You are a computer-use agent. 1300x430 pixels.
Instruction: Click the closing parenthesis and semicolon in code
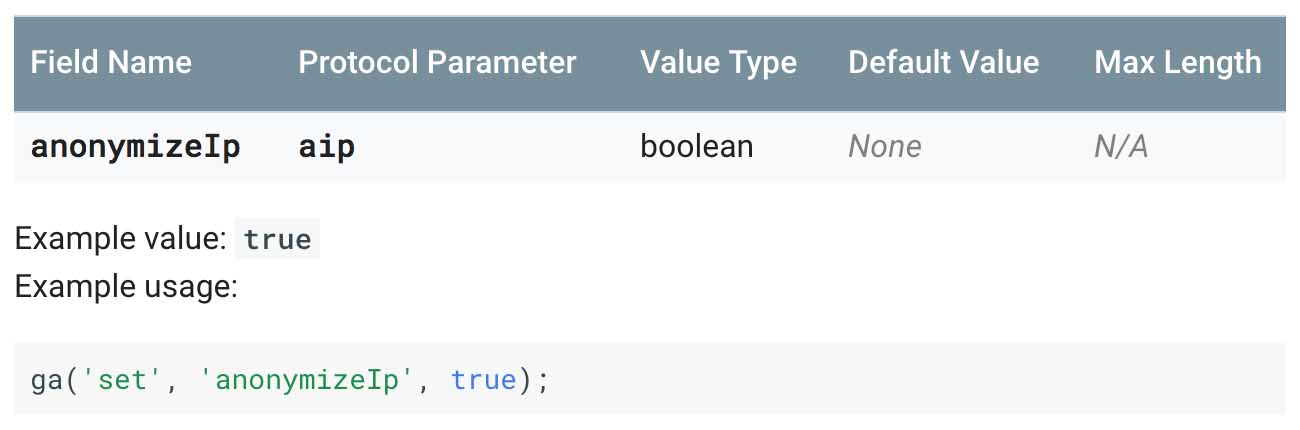point(533,381)
